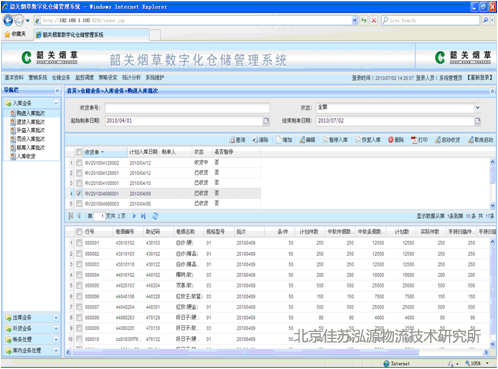Click the 起始制单日期 field showing 2010/04/01

point(184,121)
